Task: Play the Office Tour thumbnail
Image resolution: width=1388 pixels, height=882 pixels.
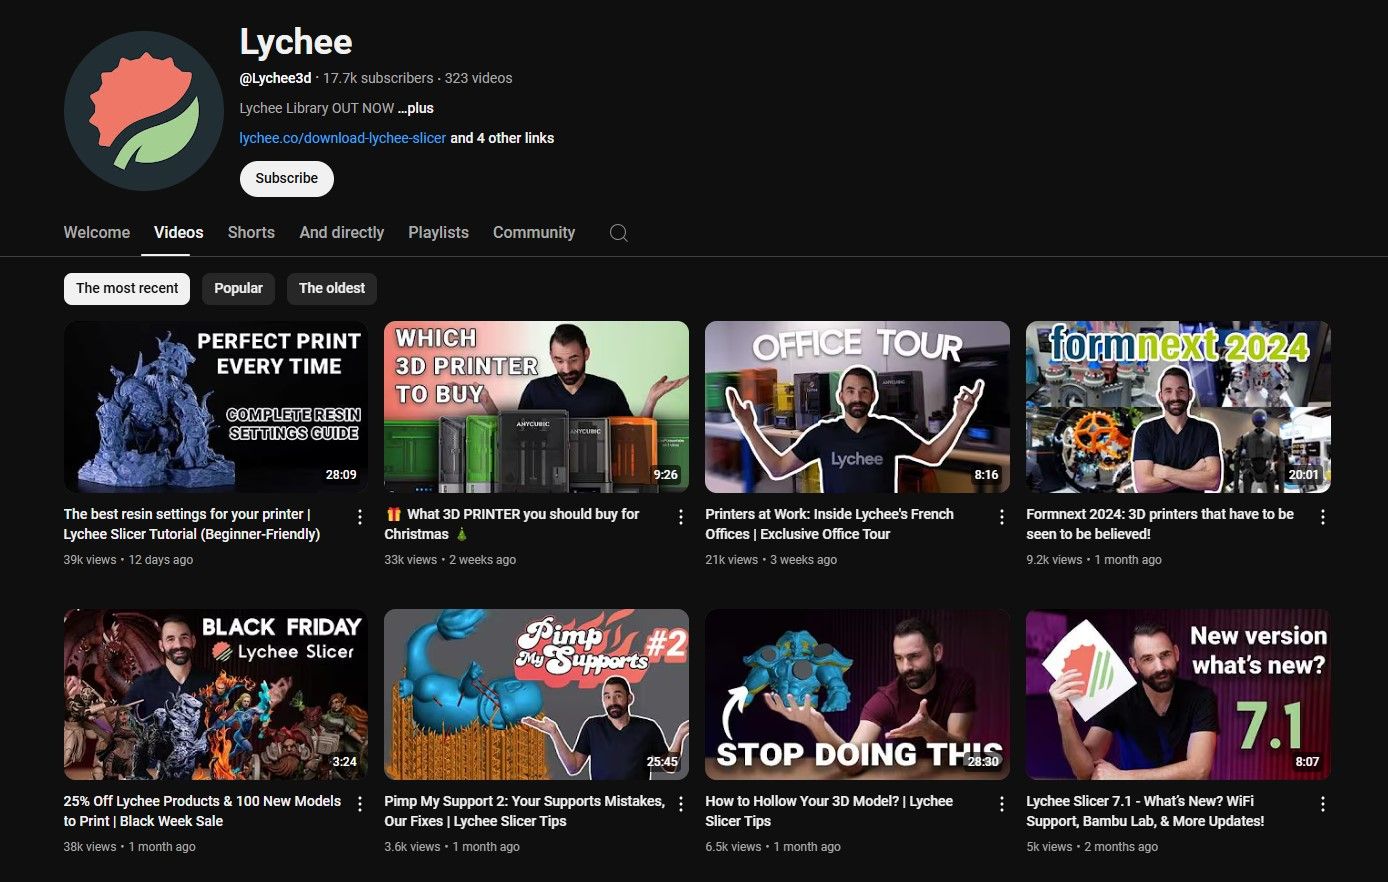Action: click(857, 406)
